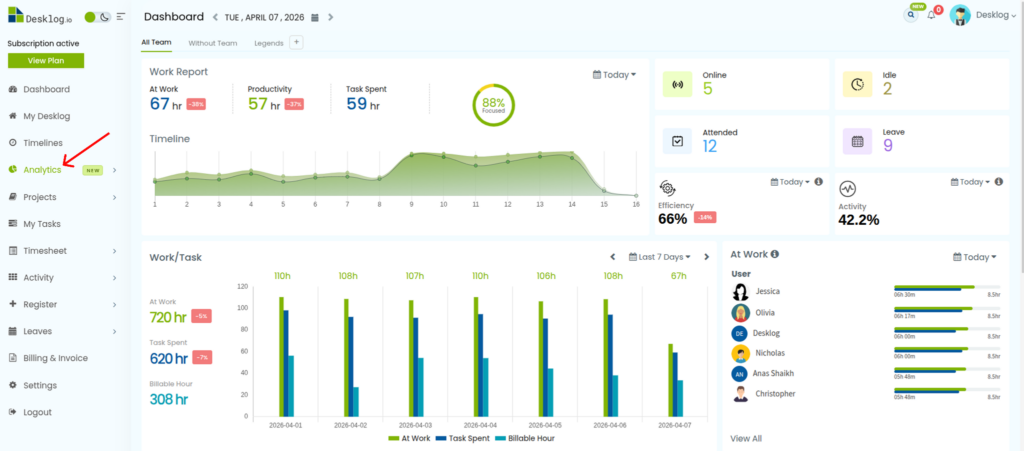Screen dimensions: 1024x451
Task: Click the Leave calendar icon
Action: [x=857, y=141]
